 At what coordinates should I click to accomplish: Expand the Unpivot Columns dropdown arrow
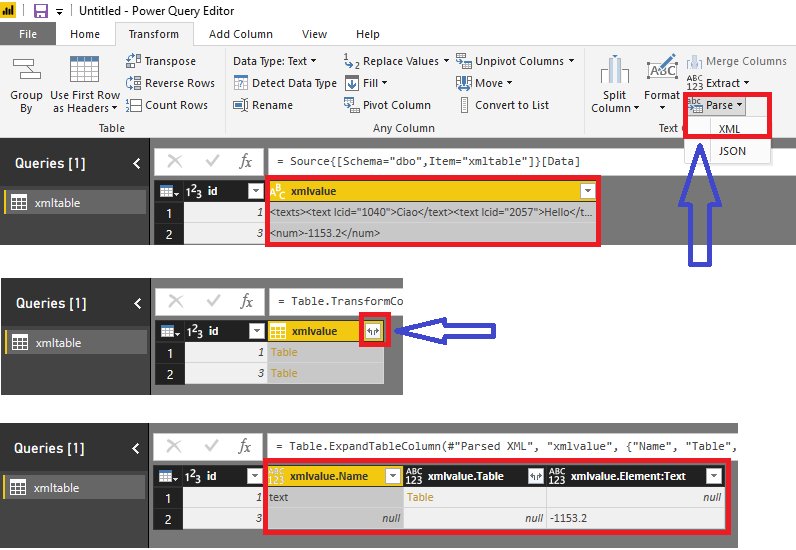point(572,61)
